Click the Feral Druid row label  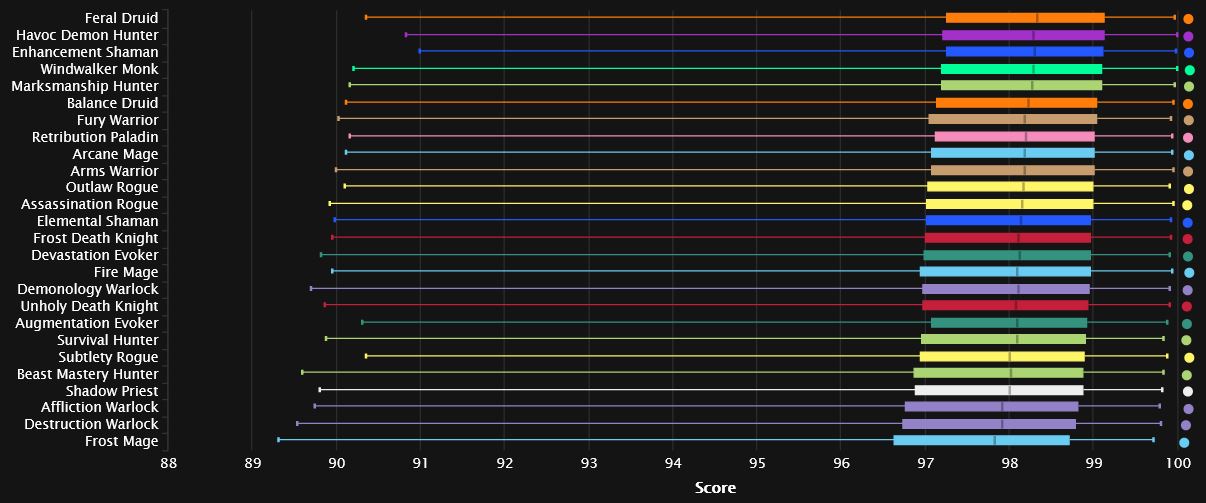point(121,18)
